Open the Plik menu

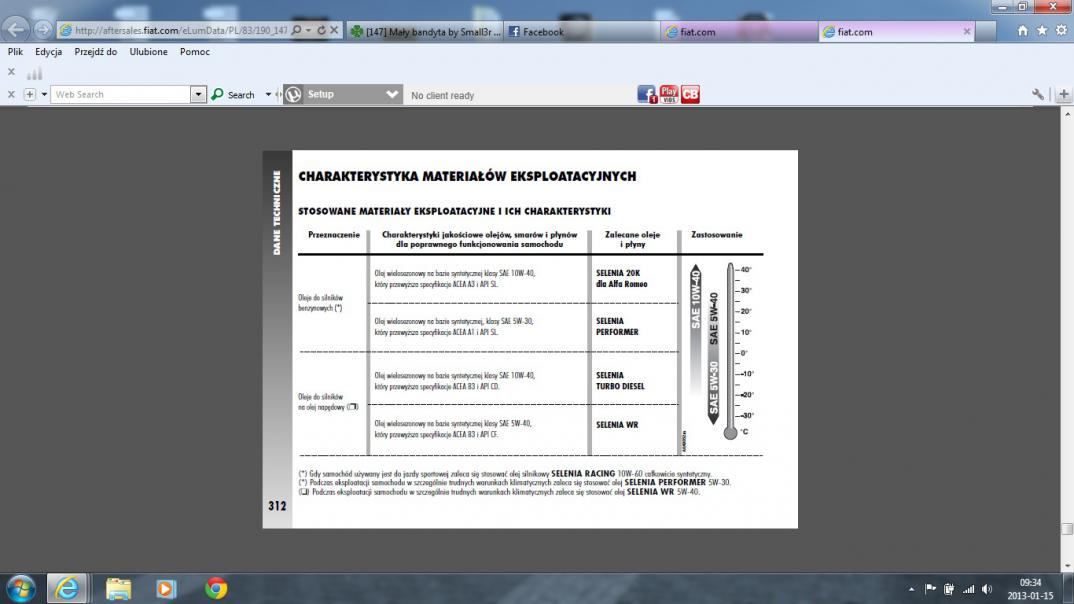pyautogui.click(x=15, y=52)
